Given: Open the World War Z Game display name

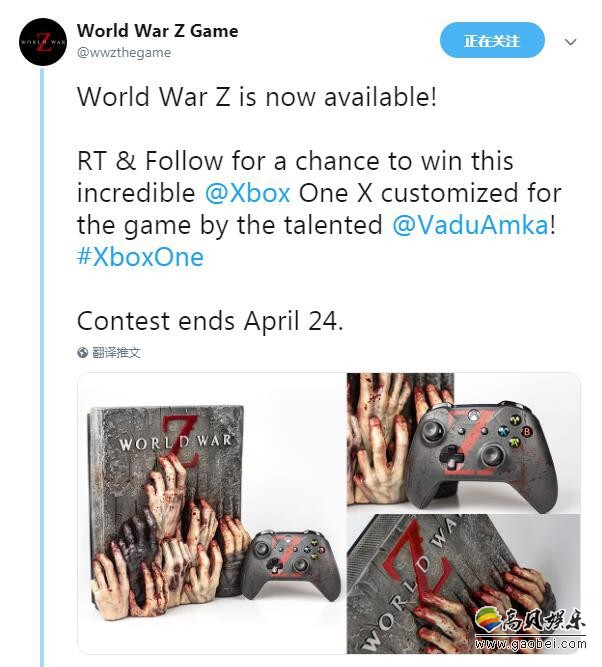Looking at the screenshot, I should point(157,31).
